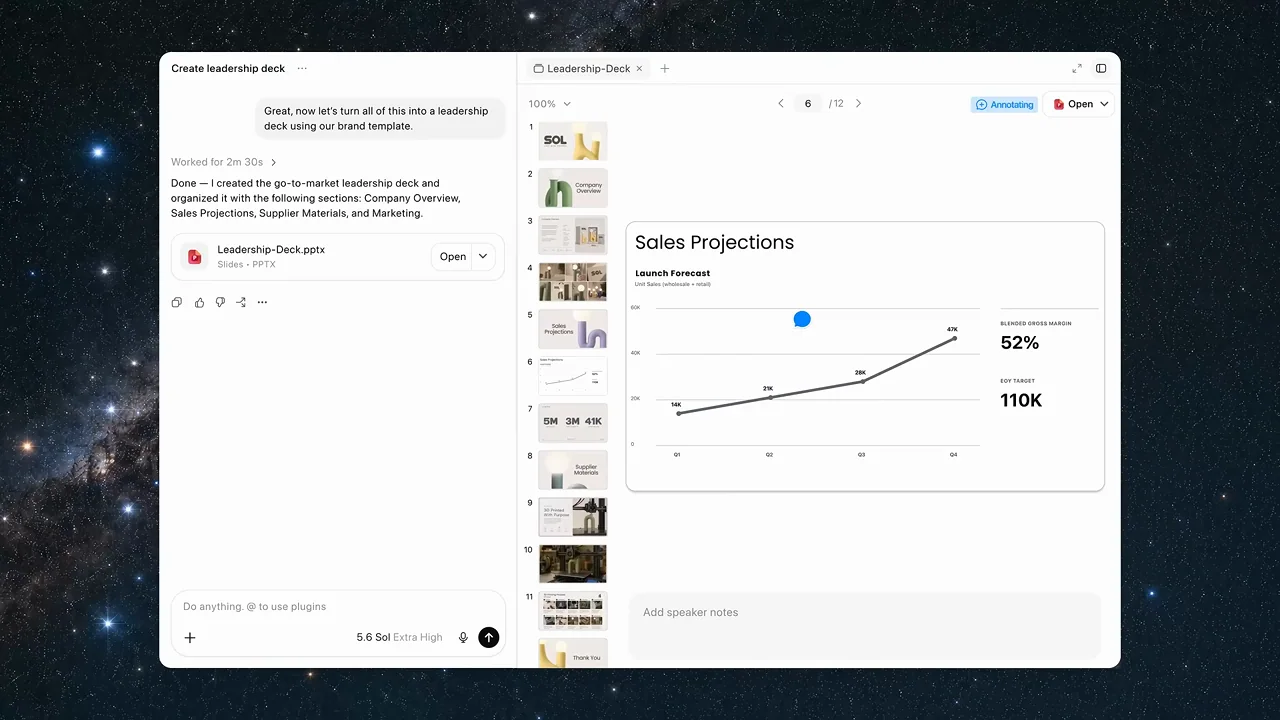The image size is (1280, 720).
Task: Open the more actions ellipsis under the response
Action: coord(262,302)
